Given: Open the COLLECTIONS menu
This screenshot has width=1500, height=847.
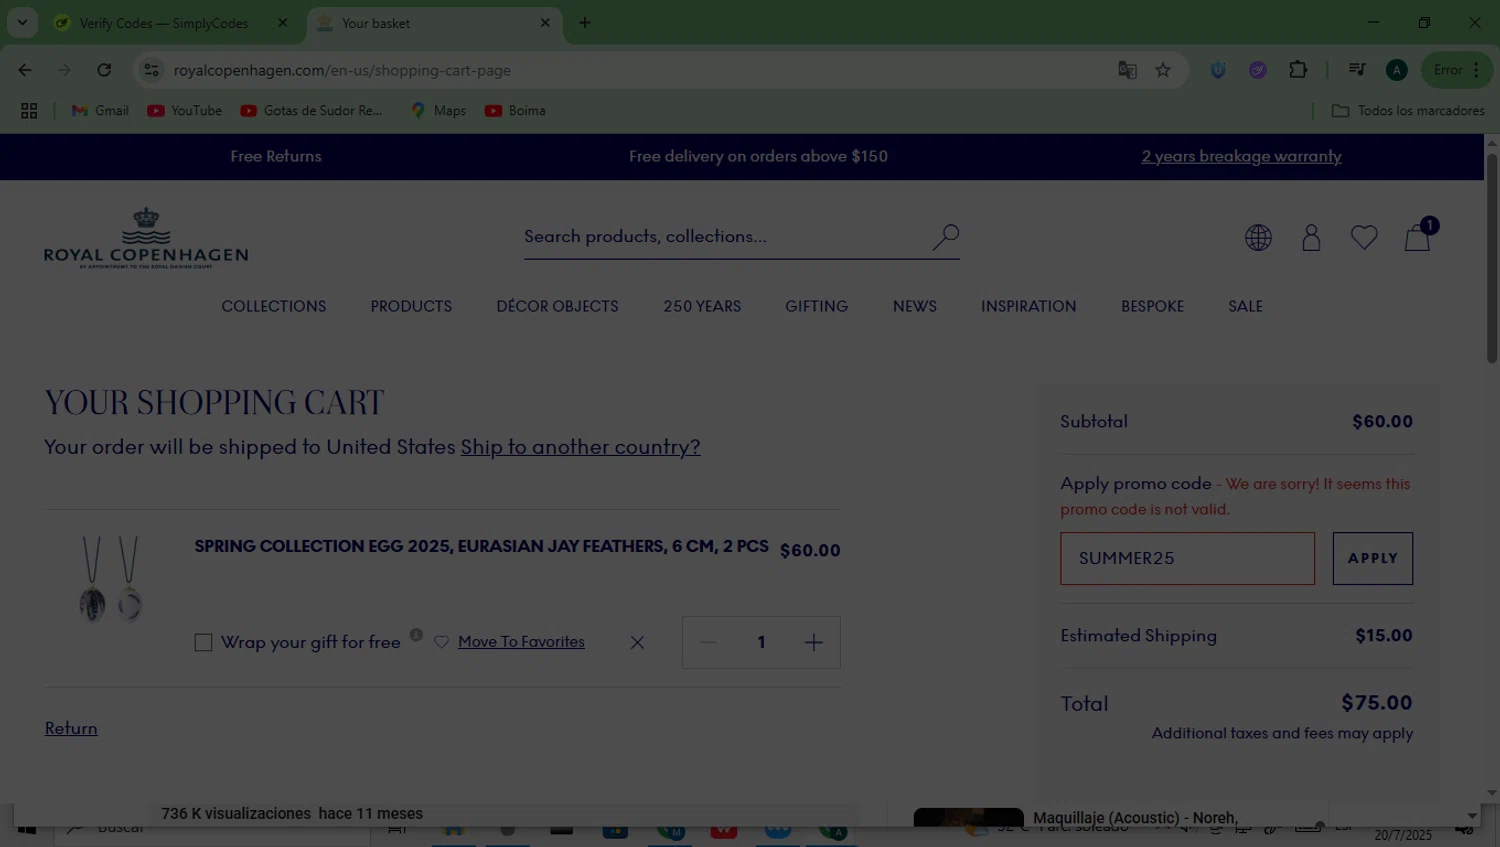Looking at the screenshot, I should pyautogui.click(x=274, y=306).
